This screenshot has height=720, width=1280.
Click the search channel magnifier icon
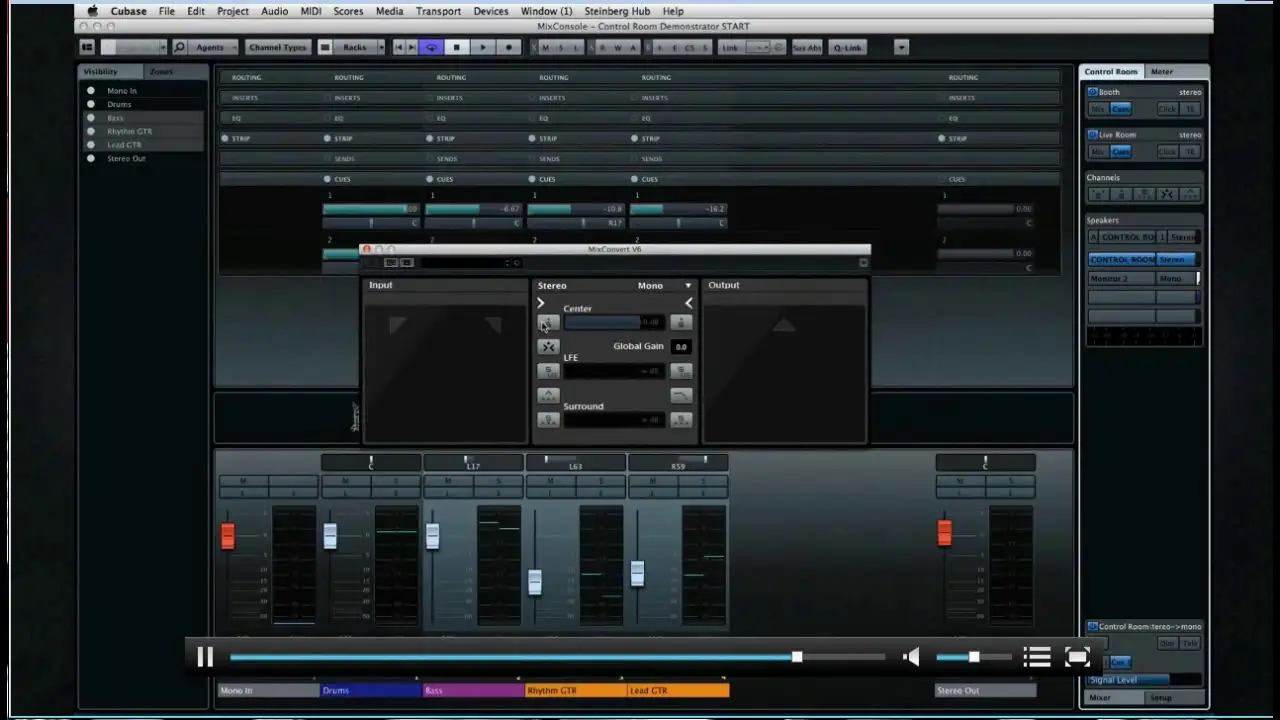point(179,47)
